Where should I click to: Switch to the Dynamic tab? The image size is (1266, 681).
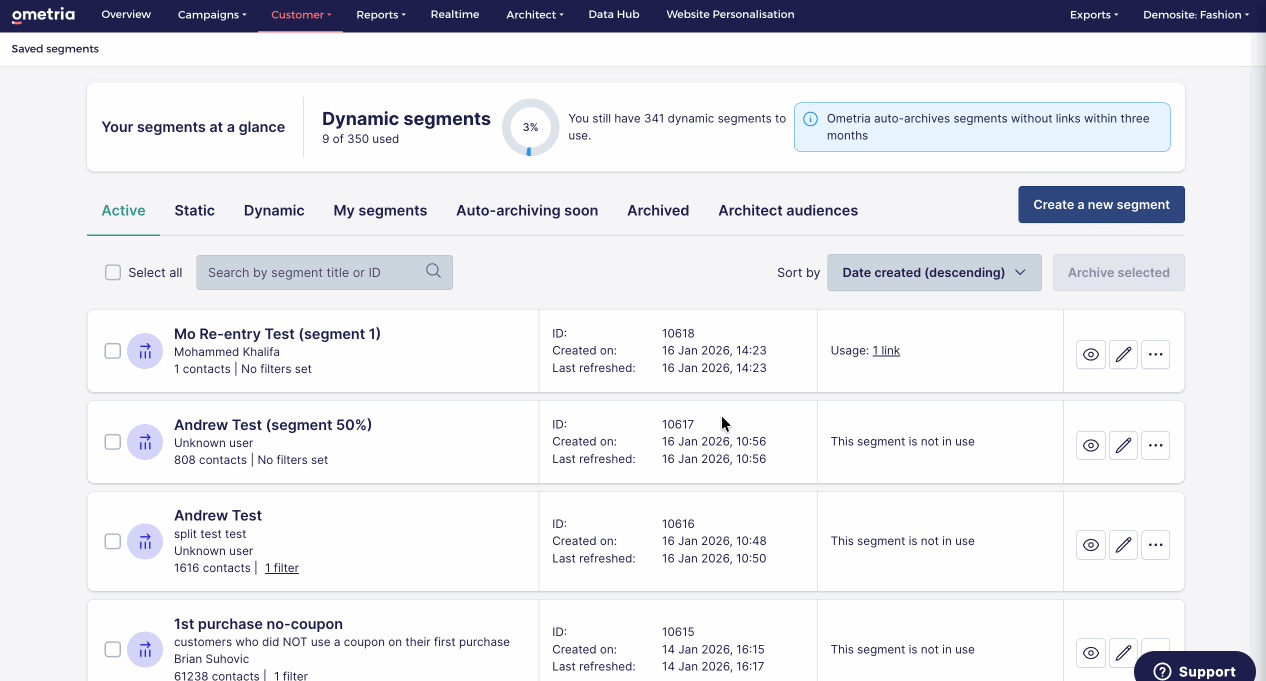coord(274,210)
